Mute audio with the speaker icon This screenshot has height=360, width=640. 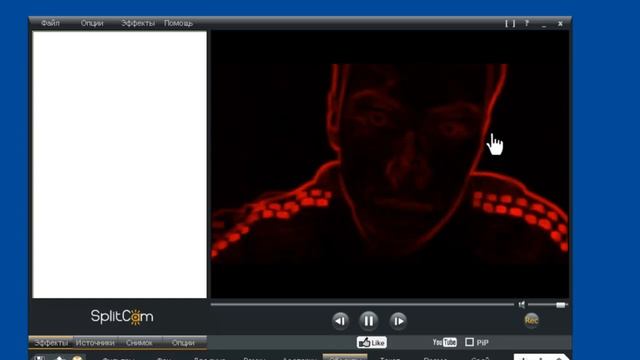522,304
